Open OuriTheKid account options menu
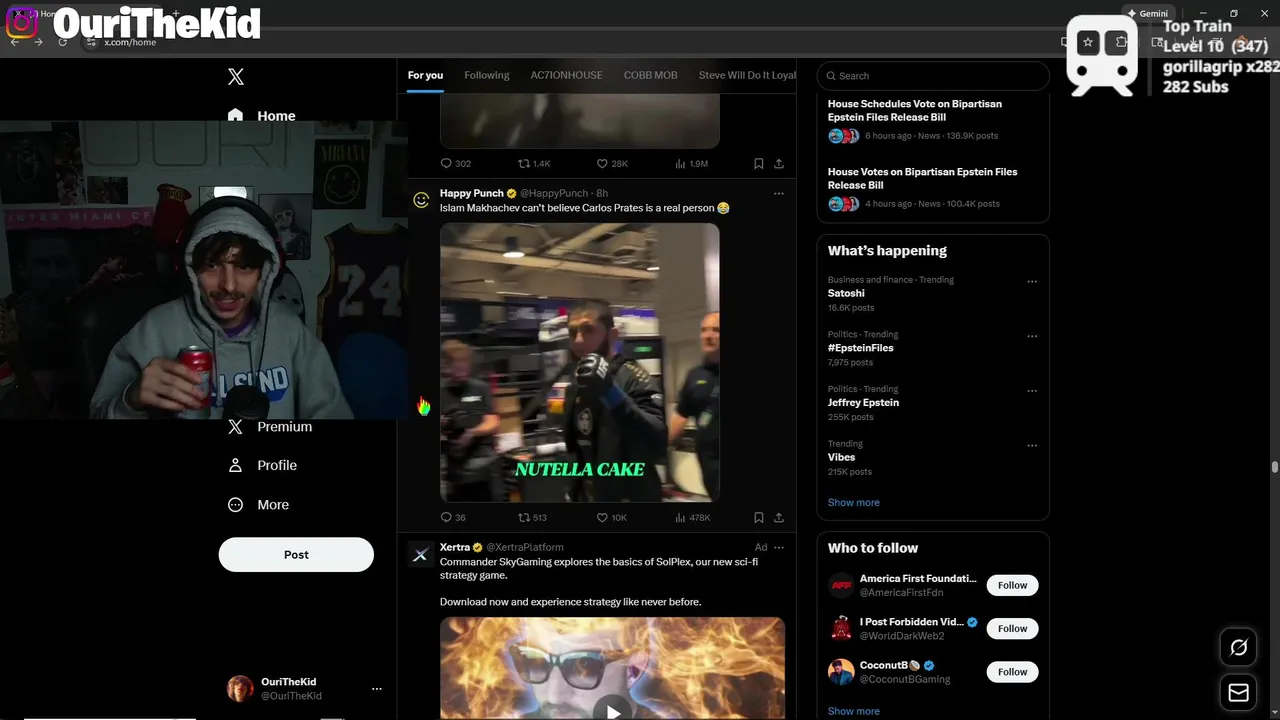Screen dimensions: 1280x720 [377, 688]
